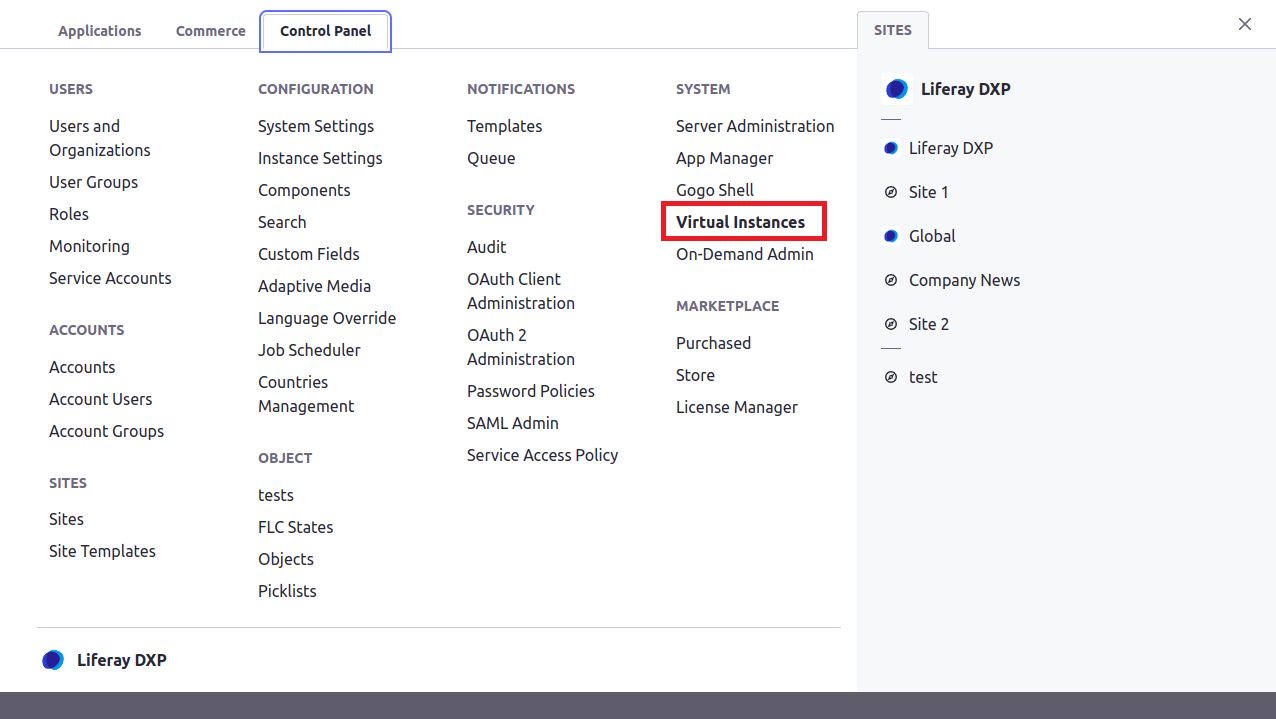Open Instance Settings
The image size is (1276, 719).
320,158
